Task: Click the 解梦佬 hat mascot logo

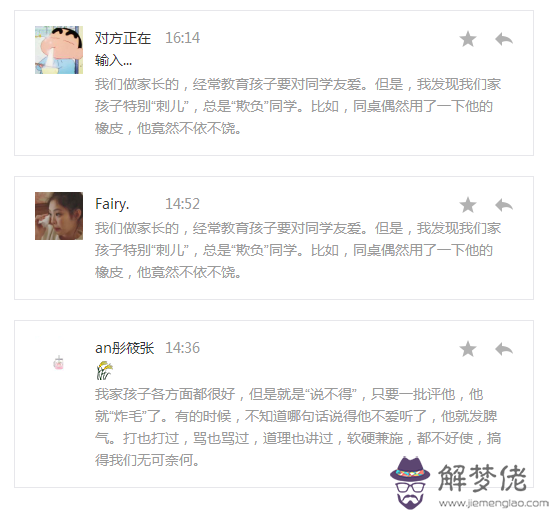Action: pyautogui.click(x=410, y=483)
